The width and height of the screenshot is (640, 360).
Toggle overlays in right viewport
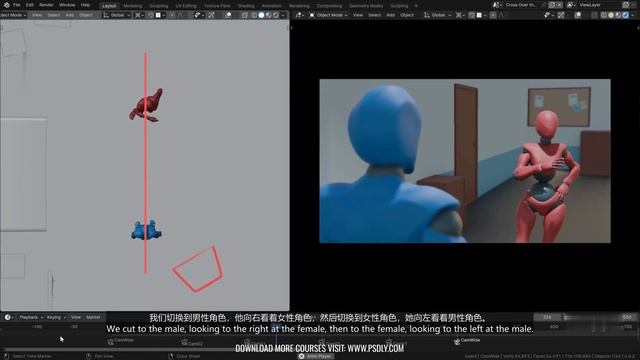(578, 15)
